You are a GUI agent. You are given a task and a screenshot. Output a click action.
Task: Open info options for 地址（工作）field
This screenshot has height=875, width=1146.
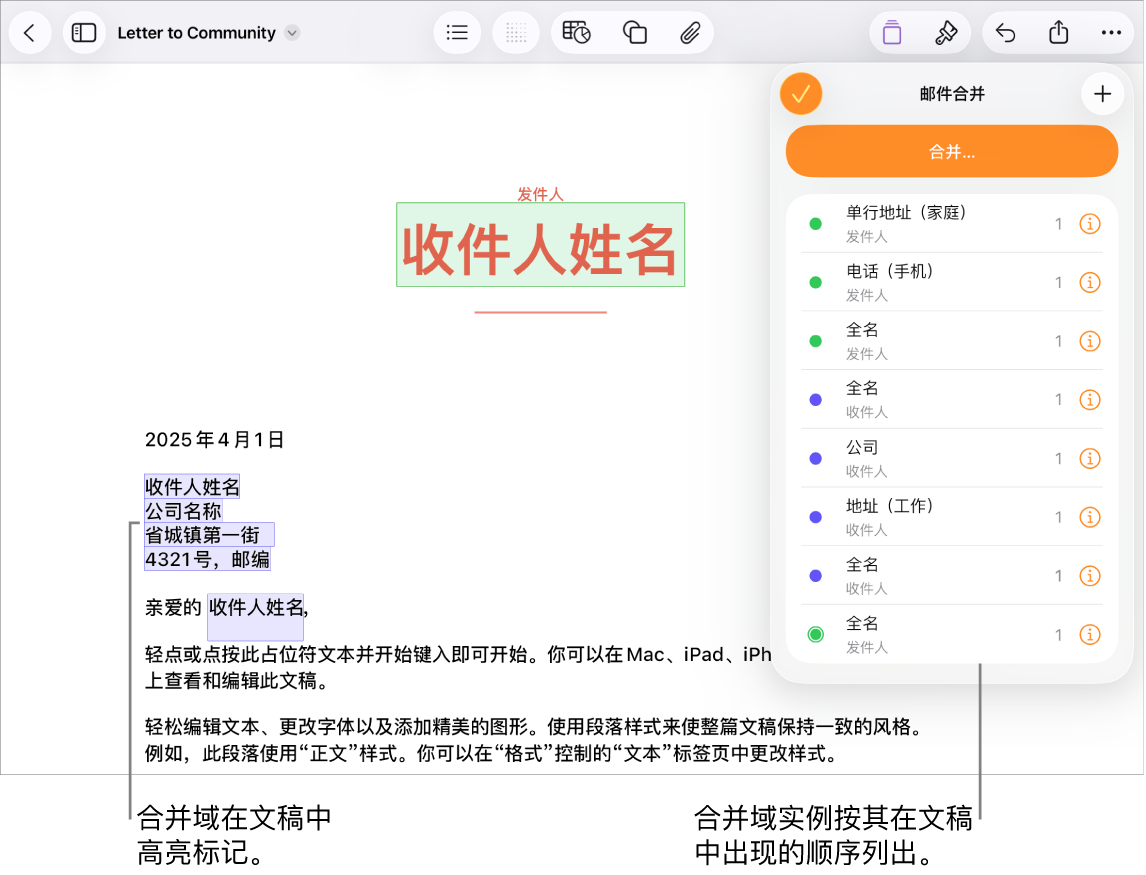click(1090, 517)
